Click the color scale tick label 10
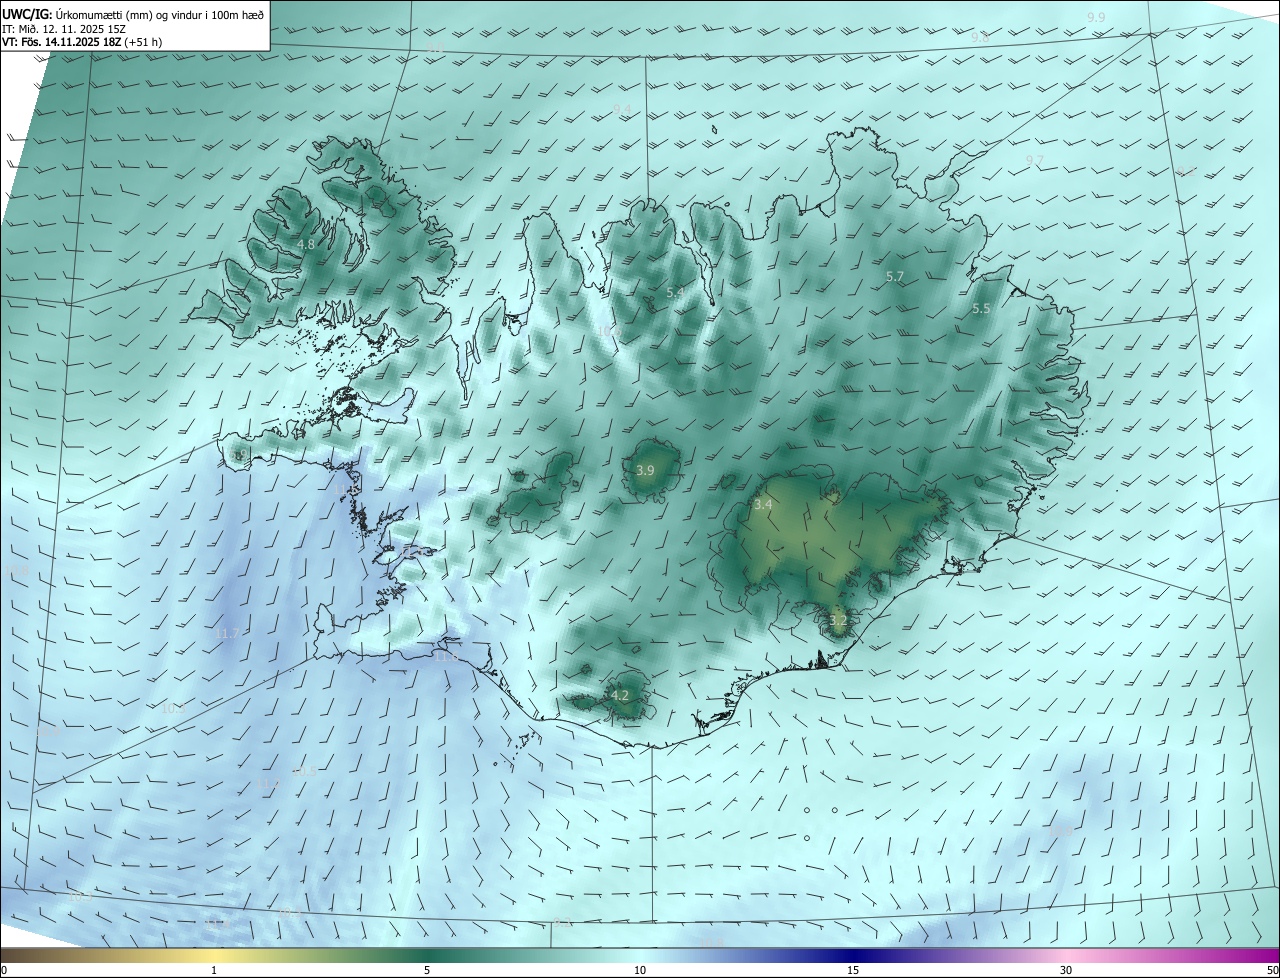The height and width of the screenshot is (978, 1280). point(640,970)
